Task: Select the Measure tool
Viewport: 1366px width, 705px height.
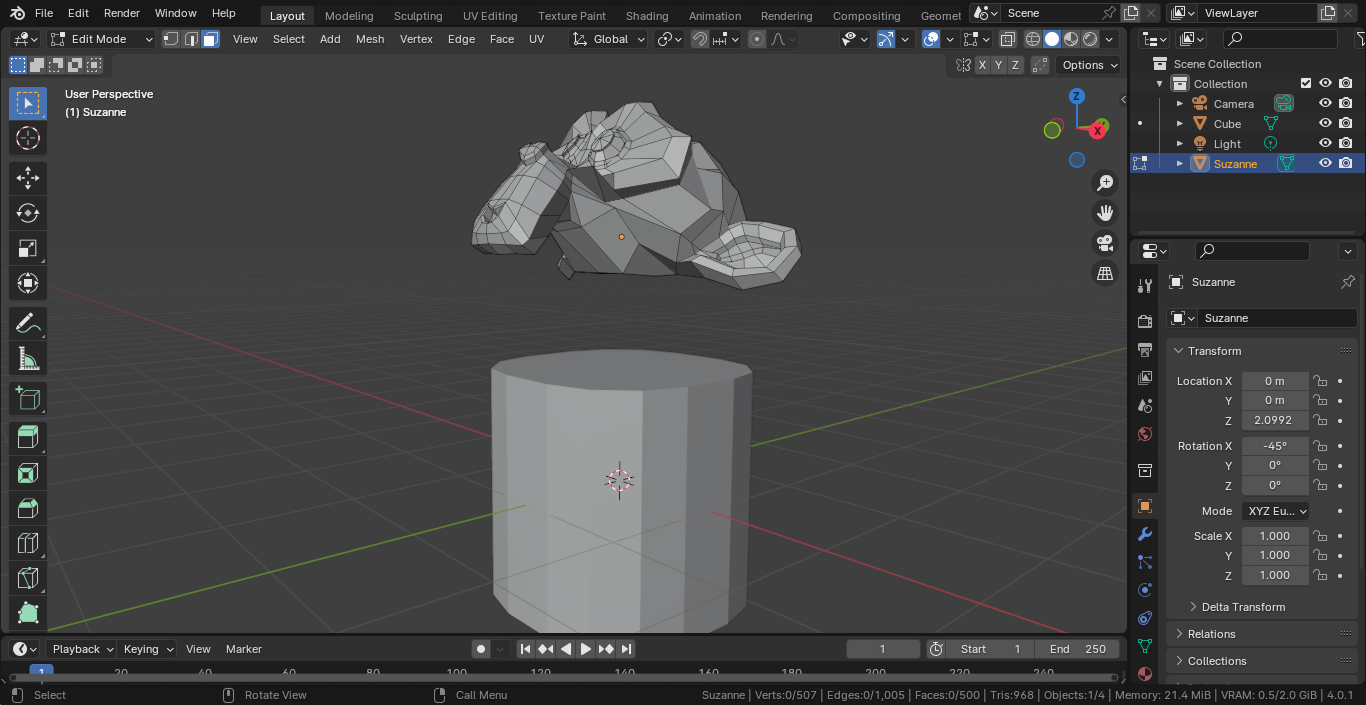Action: (28, 358)
